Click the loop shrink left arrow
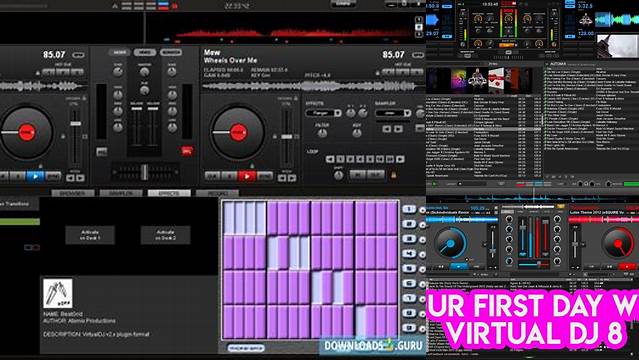This screenshot has height=360, width=639. pos(330,159)
